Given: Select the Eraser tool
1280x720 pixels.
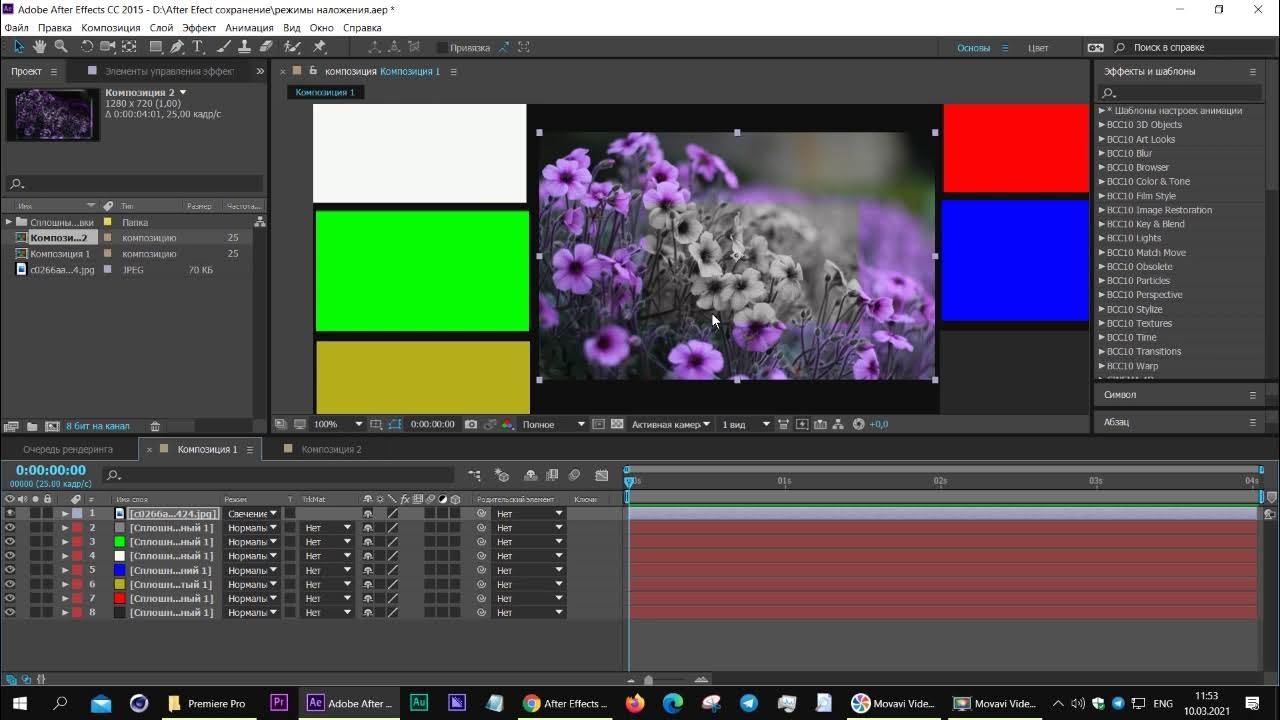Looking at the screenshot, I should 266,47.
